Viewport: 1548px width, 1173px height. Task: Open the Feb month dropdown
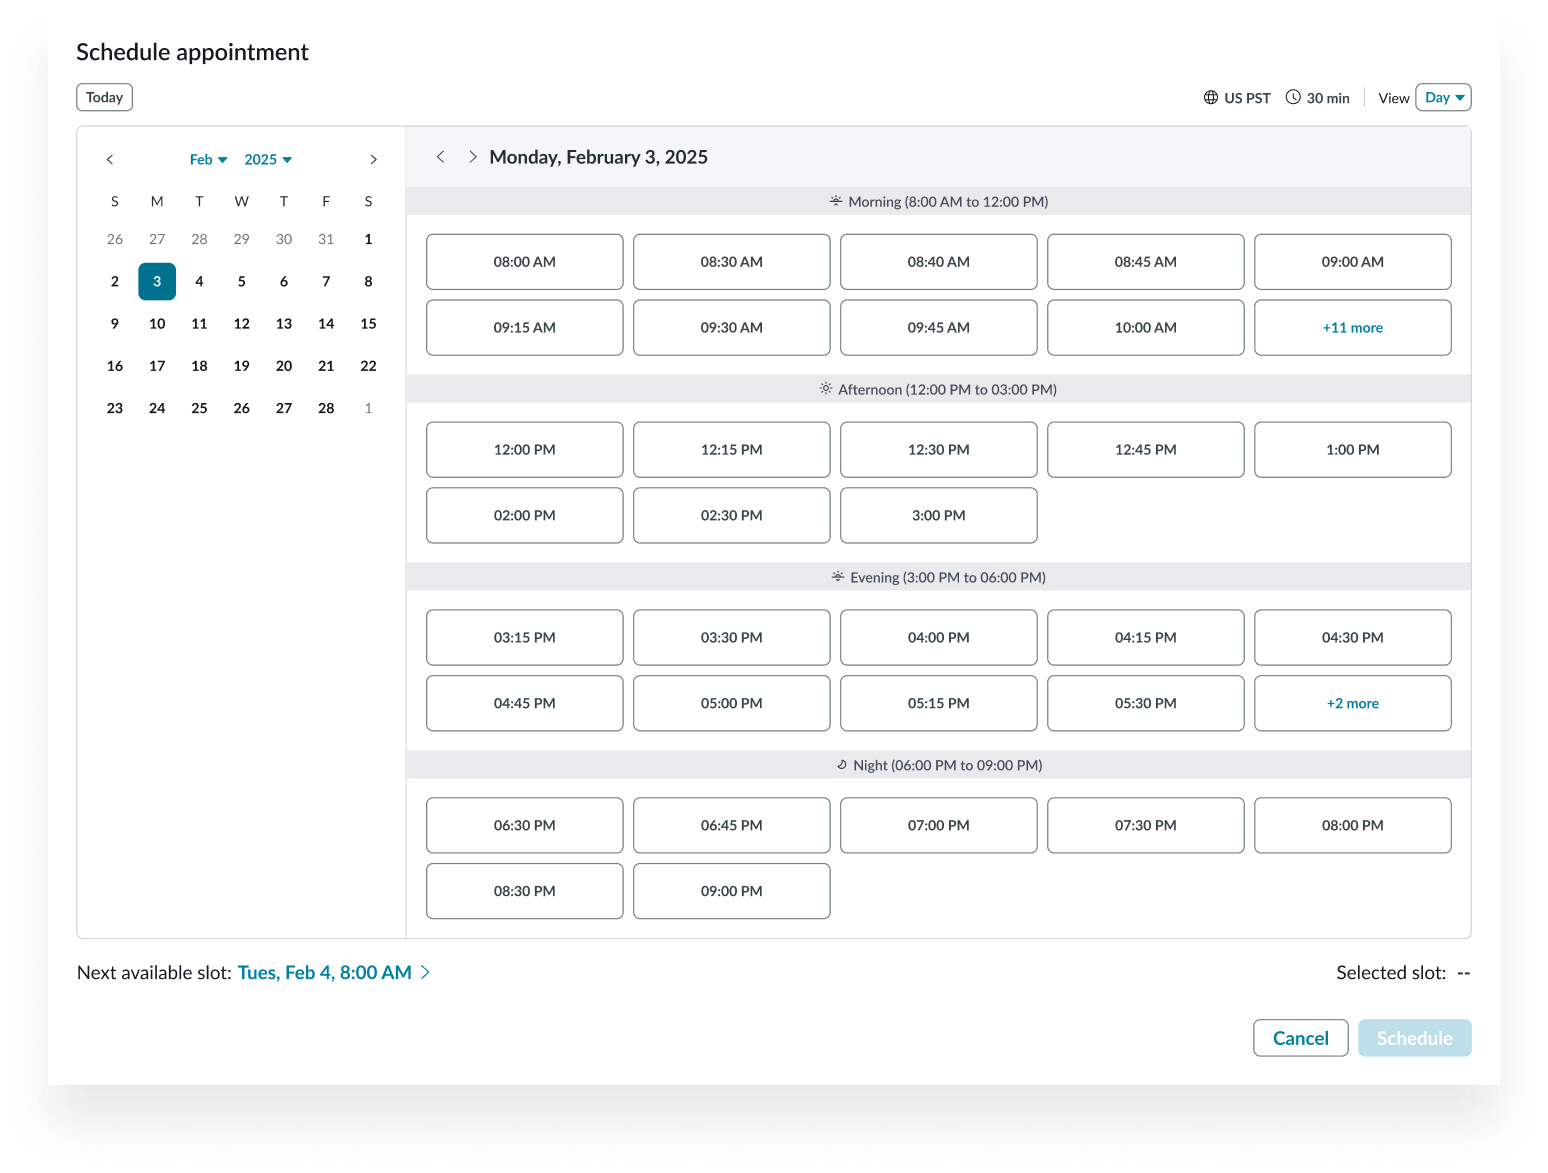click(x=208, y=160)
